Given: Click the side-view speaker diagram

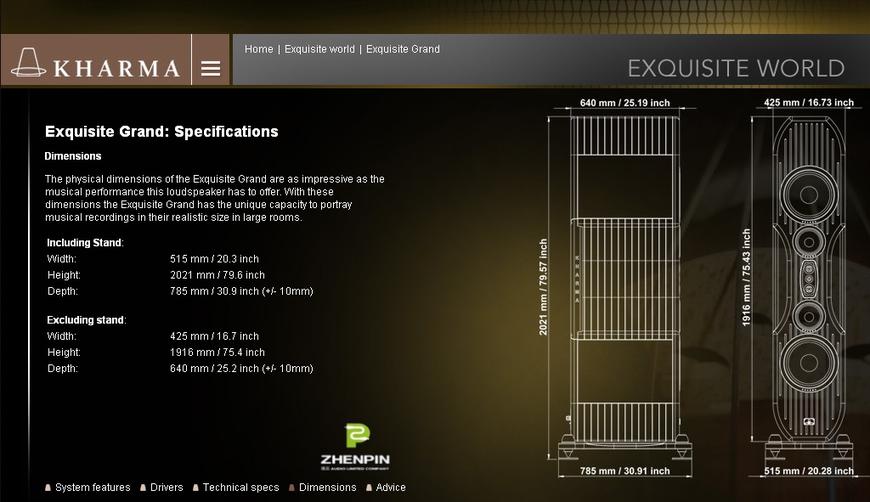Looking at the screenshot, I should click(624, 286).
